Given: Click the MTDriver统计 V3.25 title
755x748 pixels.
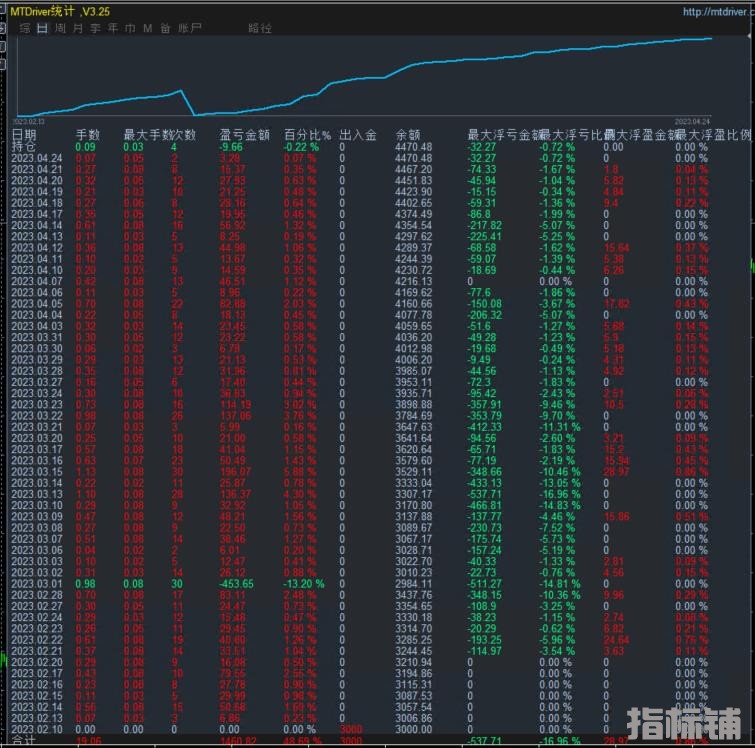Looking at the screenshot, I should tap(60, 11).
